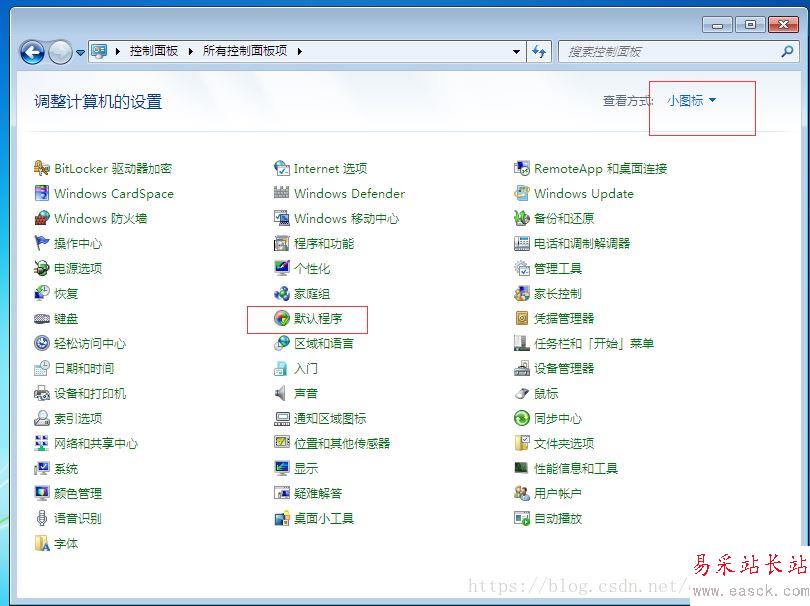Click the 操作中心 flag icon
The height and width of the screenshot is (606, 810).
(41, 243)
